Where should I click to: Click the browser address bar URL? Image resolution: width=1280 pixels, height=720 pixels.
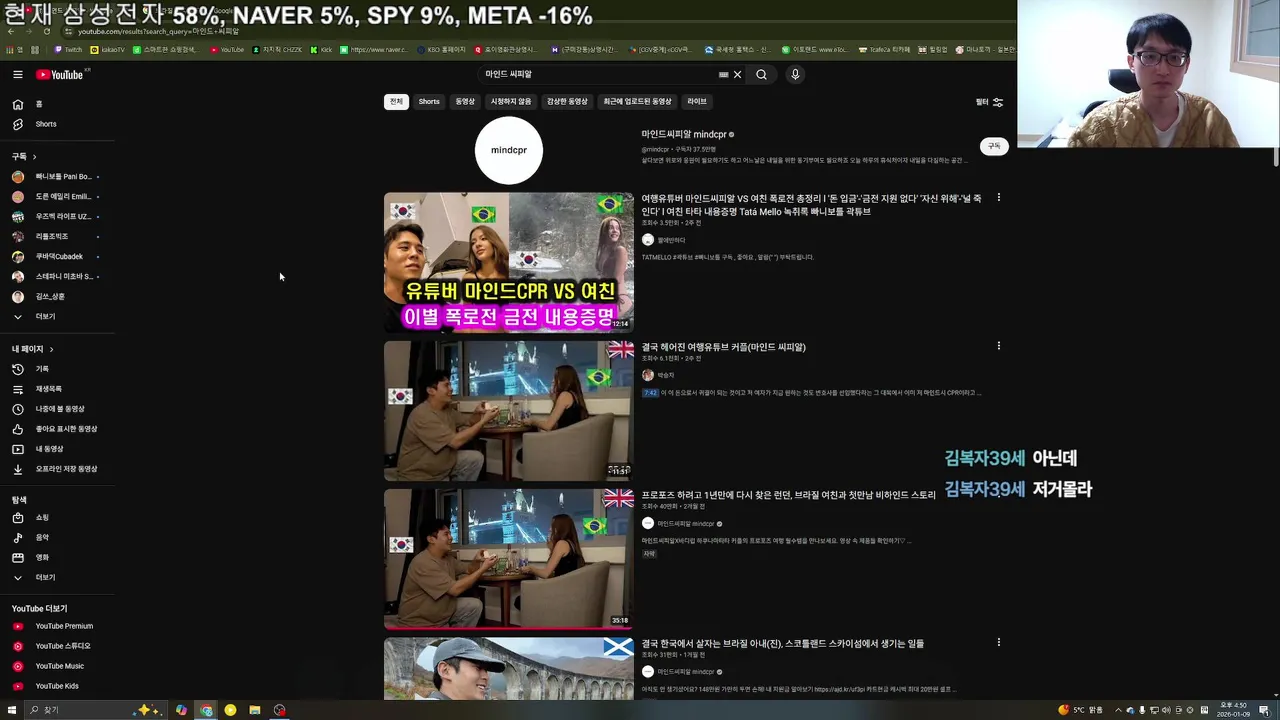pos(158,32)
